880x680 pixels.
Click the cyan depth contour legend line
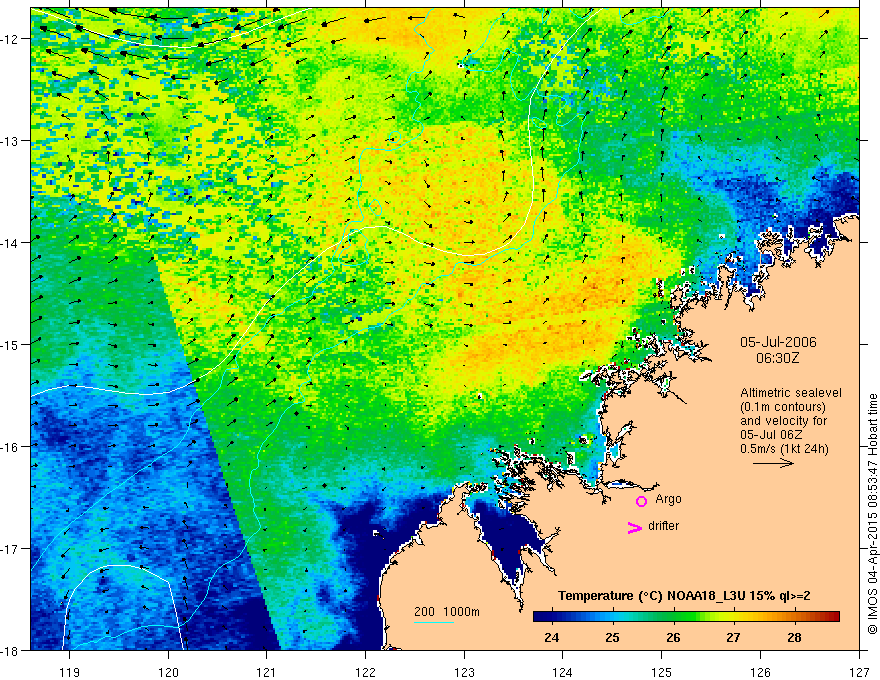click(x=434, y=622)
